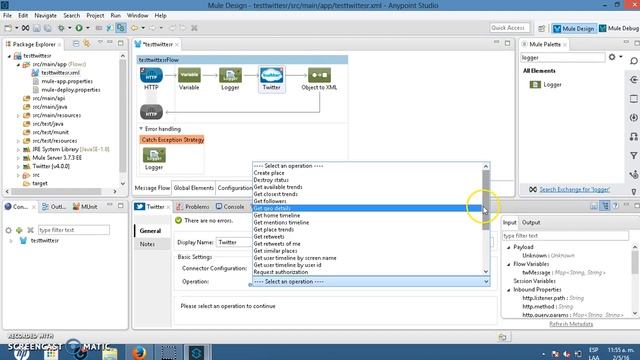Choose 'Get geo details' operation
Image resolution: width=640 pixels, height=360 pixels.
coord(367,209)
